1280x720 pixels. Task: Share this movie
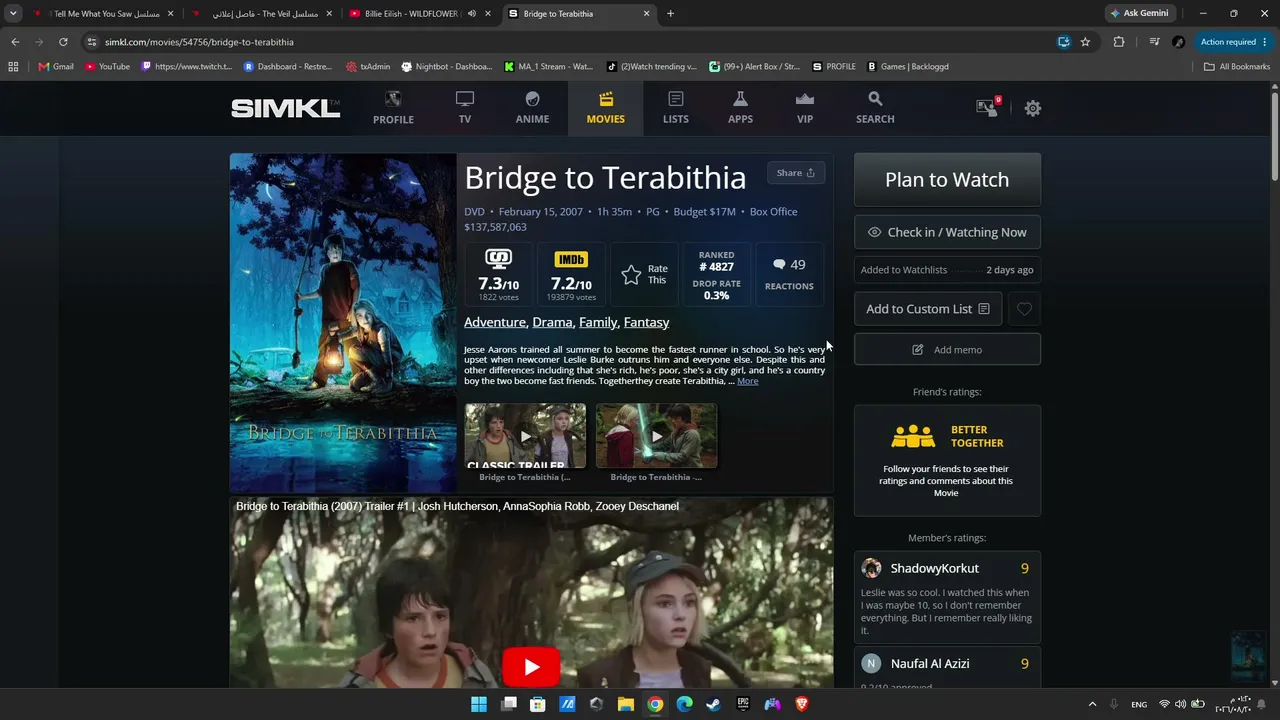[x=796, y=172]
